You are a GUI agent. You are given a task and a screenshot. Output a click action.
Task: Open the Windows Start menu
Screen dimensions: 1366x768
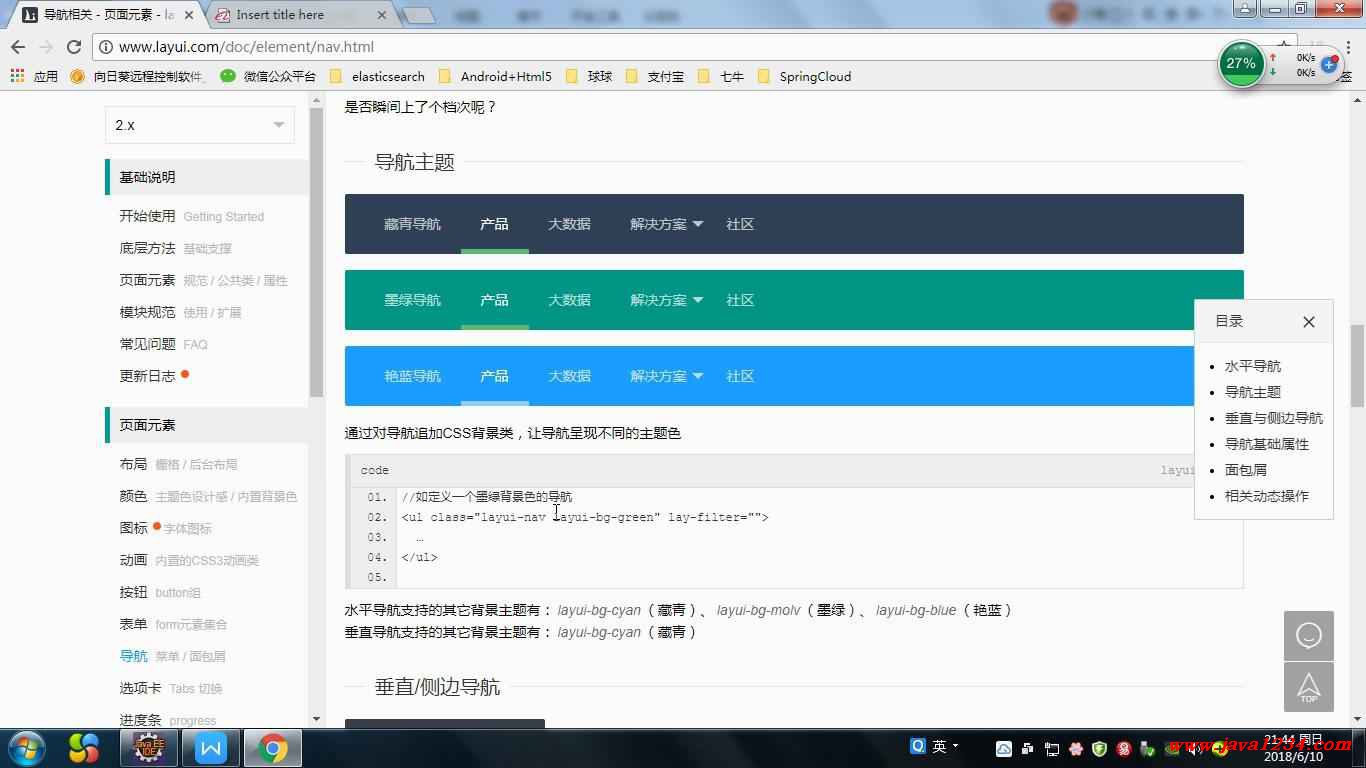coord(26,748)
